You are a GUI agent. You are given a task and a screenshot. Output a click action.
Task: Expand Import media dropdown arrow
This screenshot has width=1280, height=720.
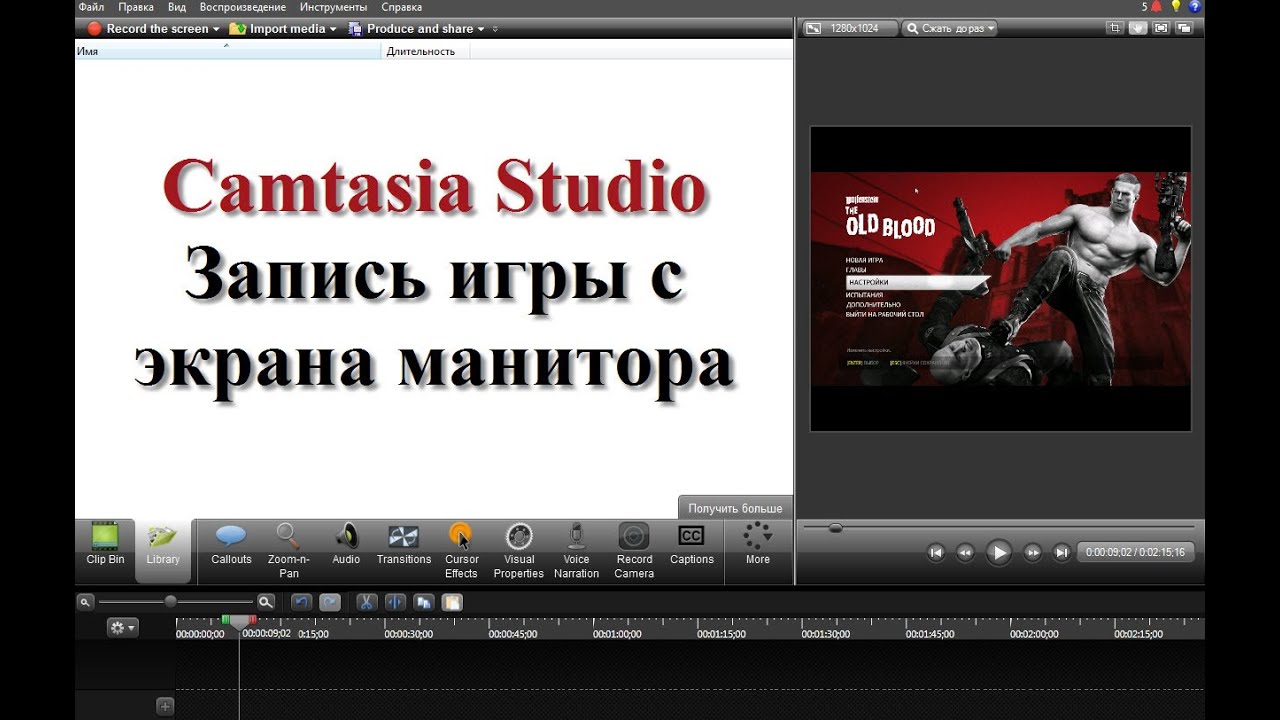(x=333, y=29)
